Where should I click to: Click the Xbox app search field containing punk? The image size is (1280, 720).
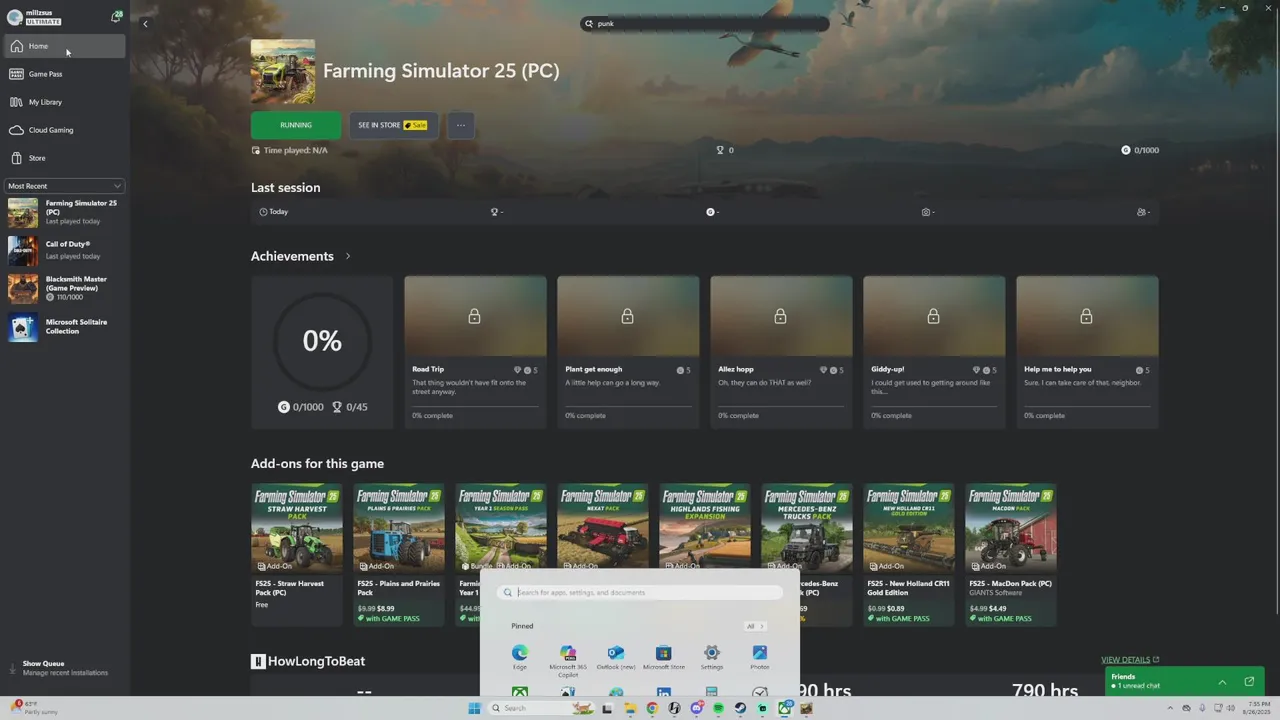click(705, 23)
